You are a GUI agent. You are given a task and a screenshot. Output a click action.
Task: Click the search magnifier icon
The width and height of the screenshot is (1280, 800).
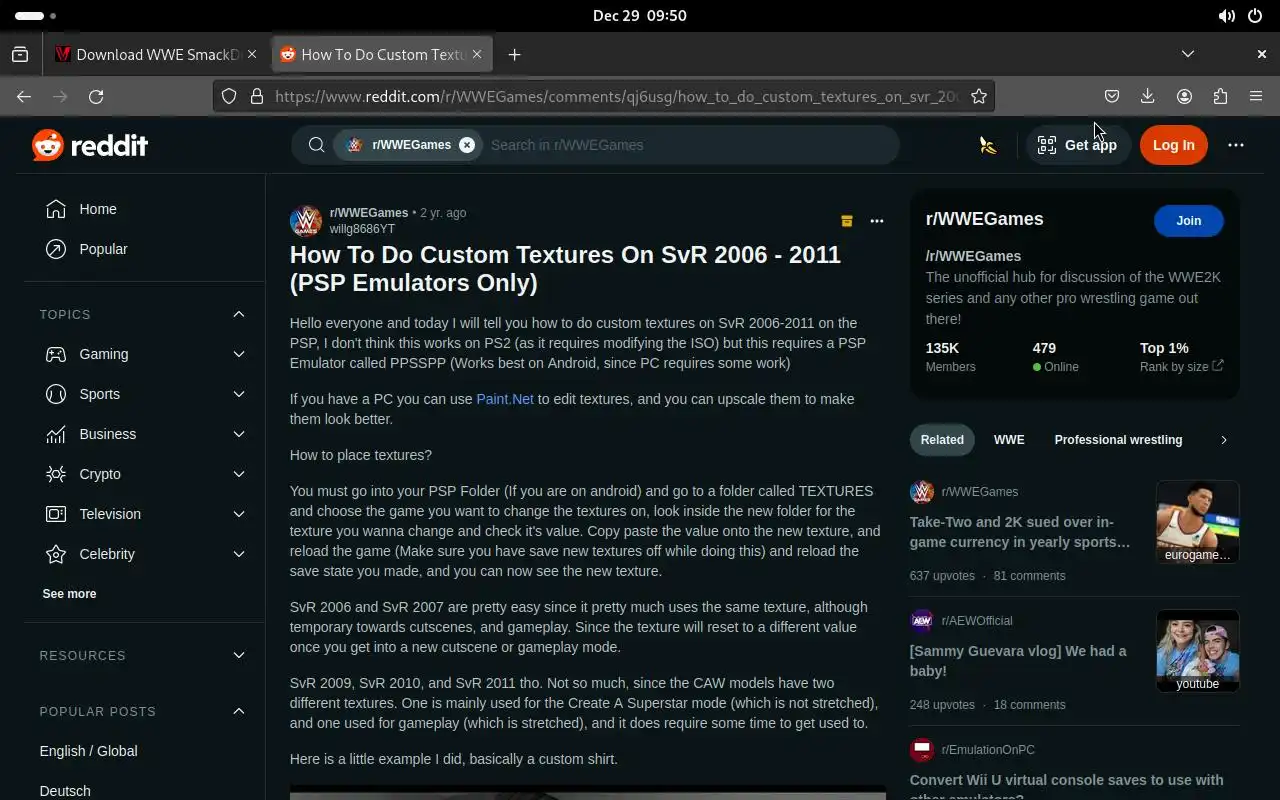click(x=316, y=145)
